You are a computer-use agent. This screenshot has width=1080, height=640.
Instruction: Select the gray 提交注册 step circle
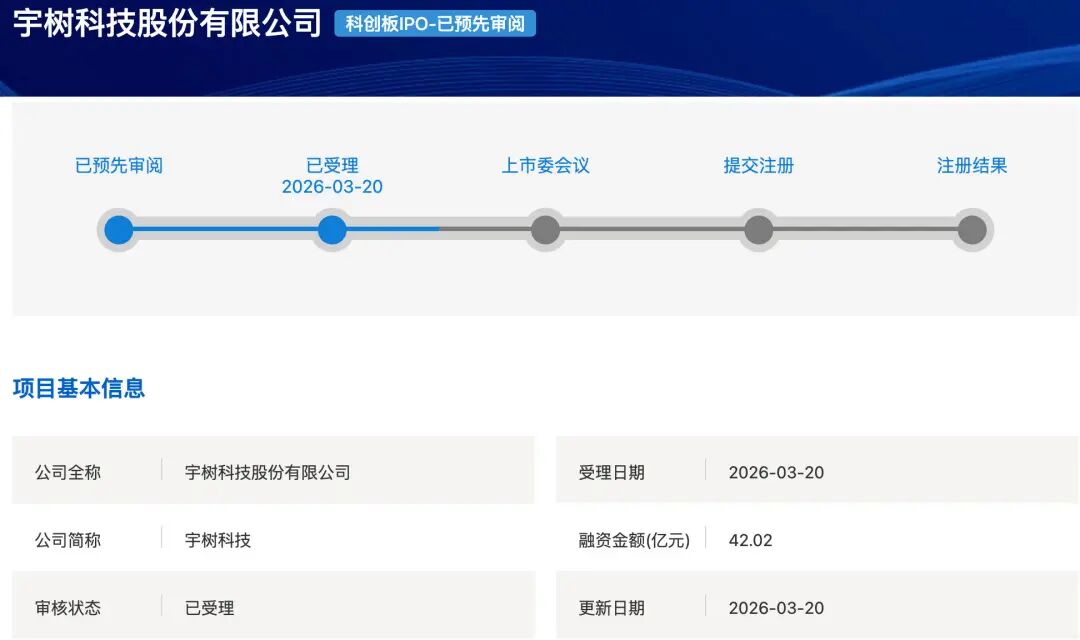[759, 230]
